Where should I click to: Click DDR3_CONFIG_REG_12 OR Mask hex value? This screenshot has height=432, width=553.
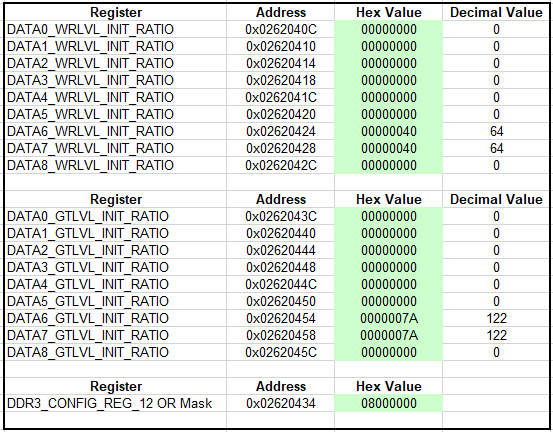click(x=389, y=403)
